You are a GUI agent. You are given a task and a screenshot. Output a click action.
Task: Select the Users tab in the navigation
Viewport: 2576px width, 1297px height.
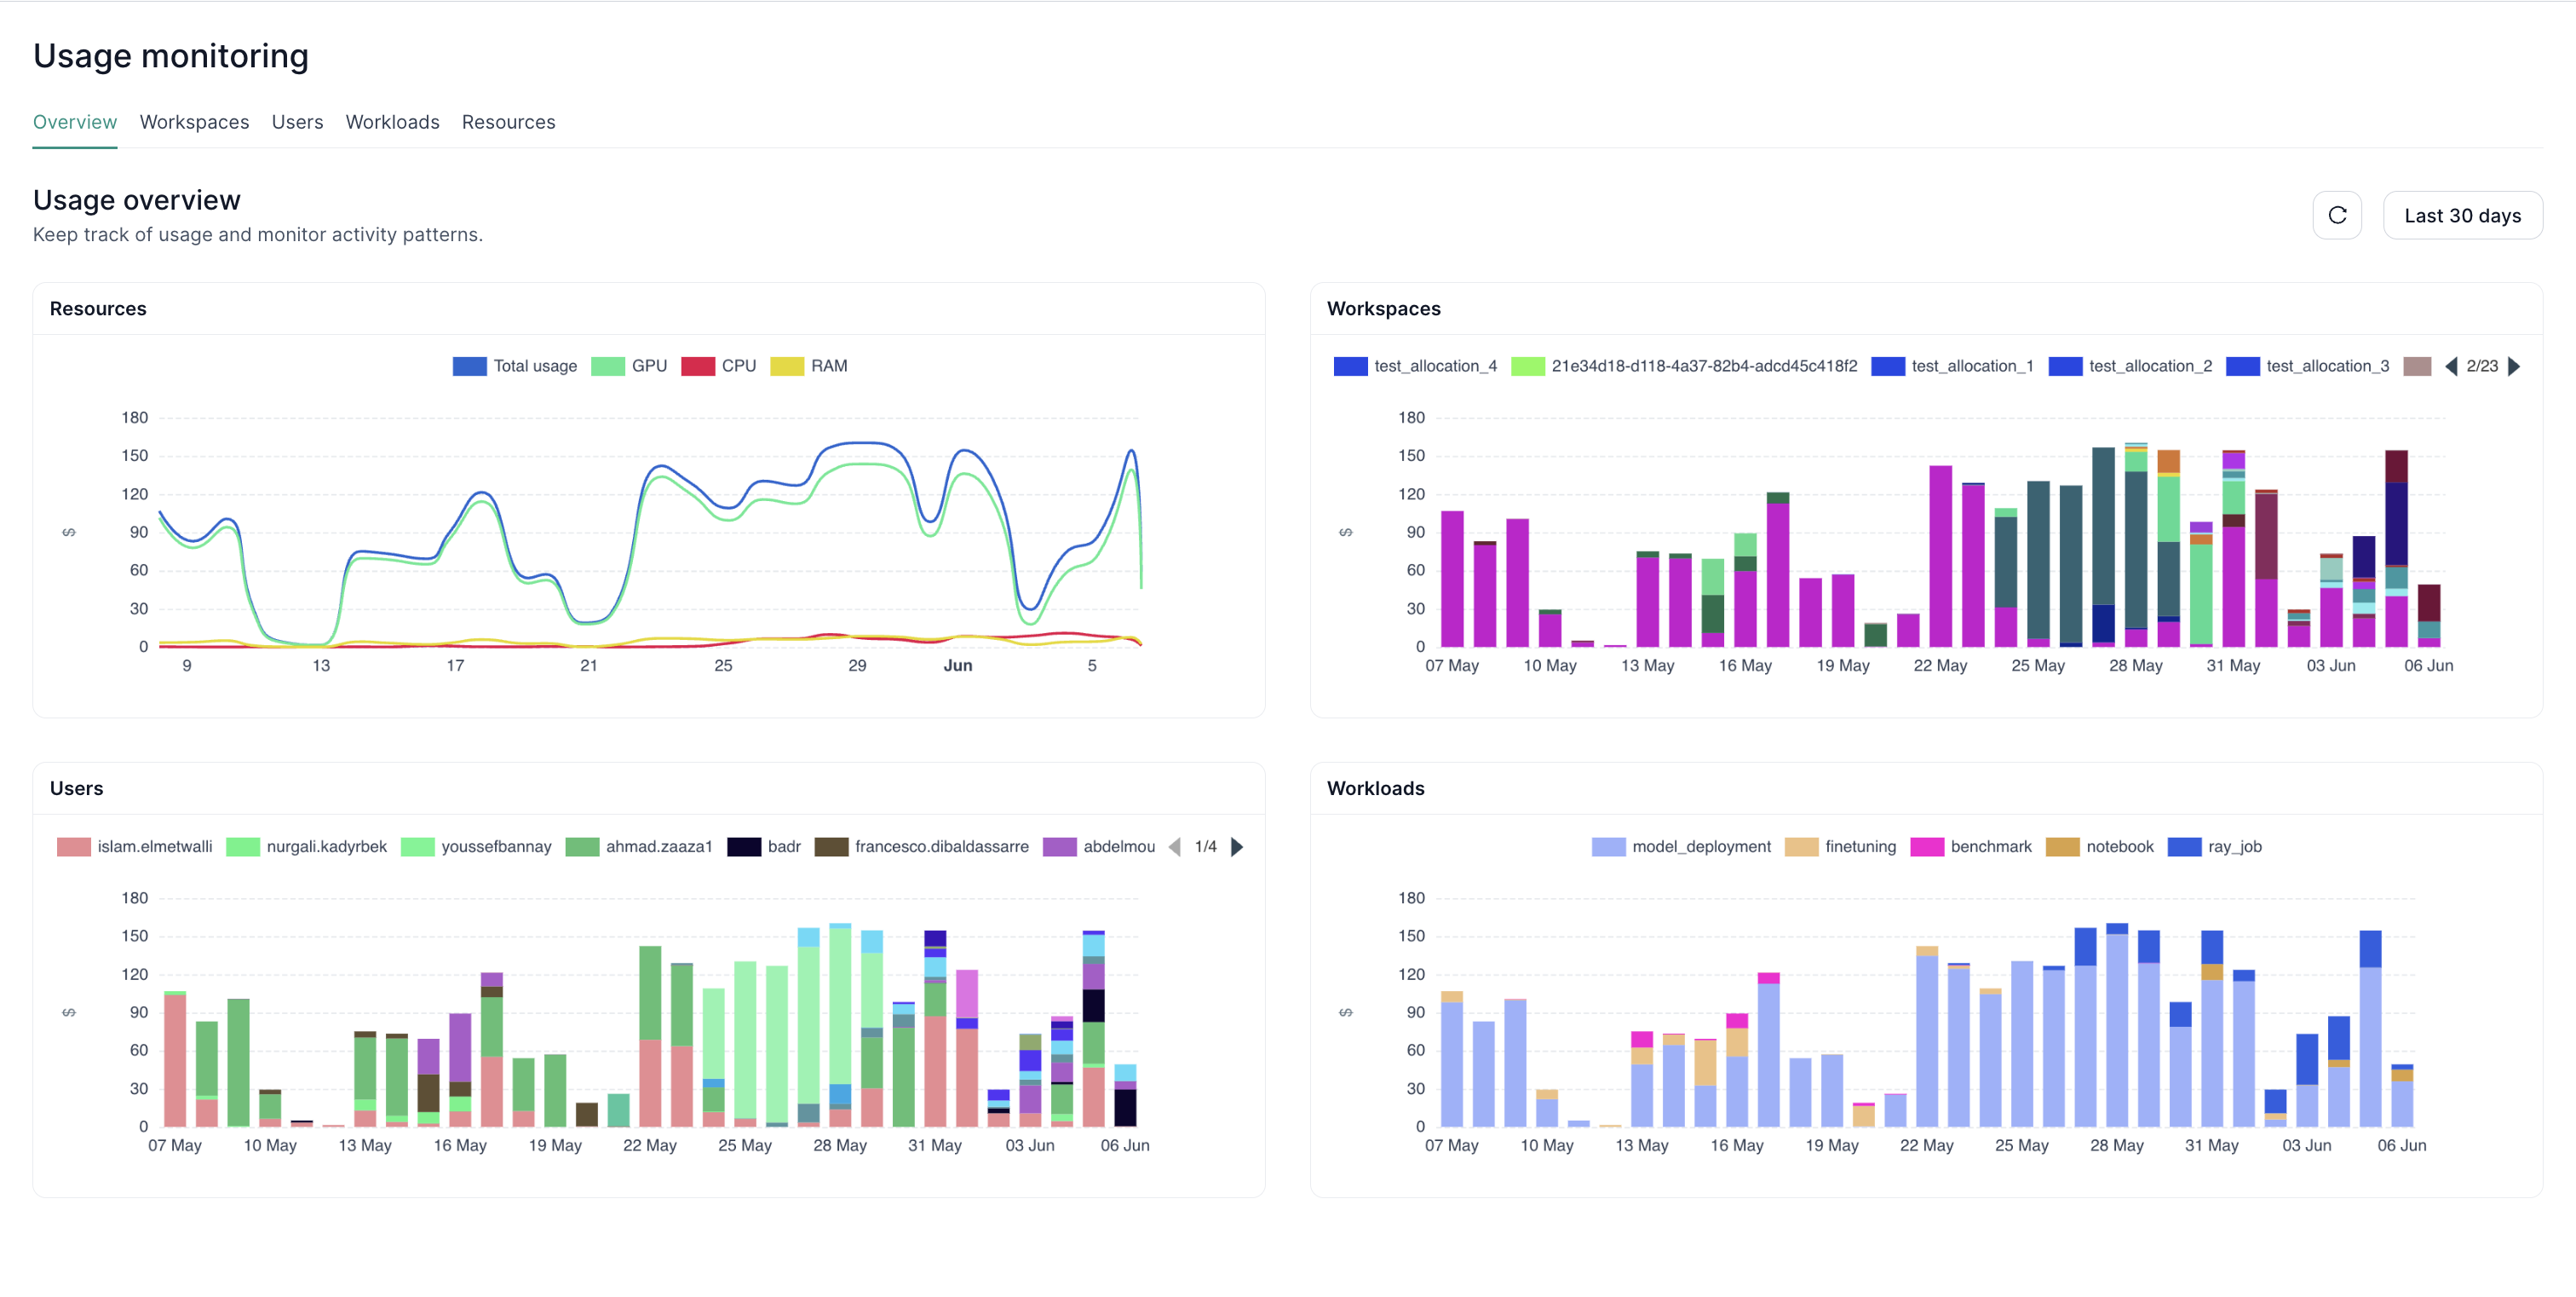coord(297,121)
